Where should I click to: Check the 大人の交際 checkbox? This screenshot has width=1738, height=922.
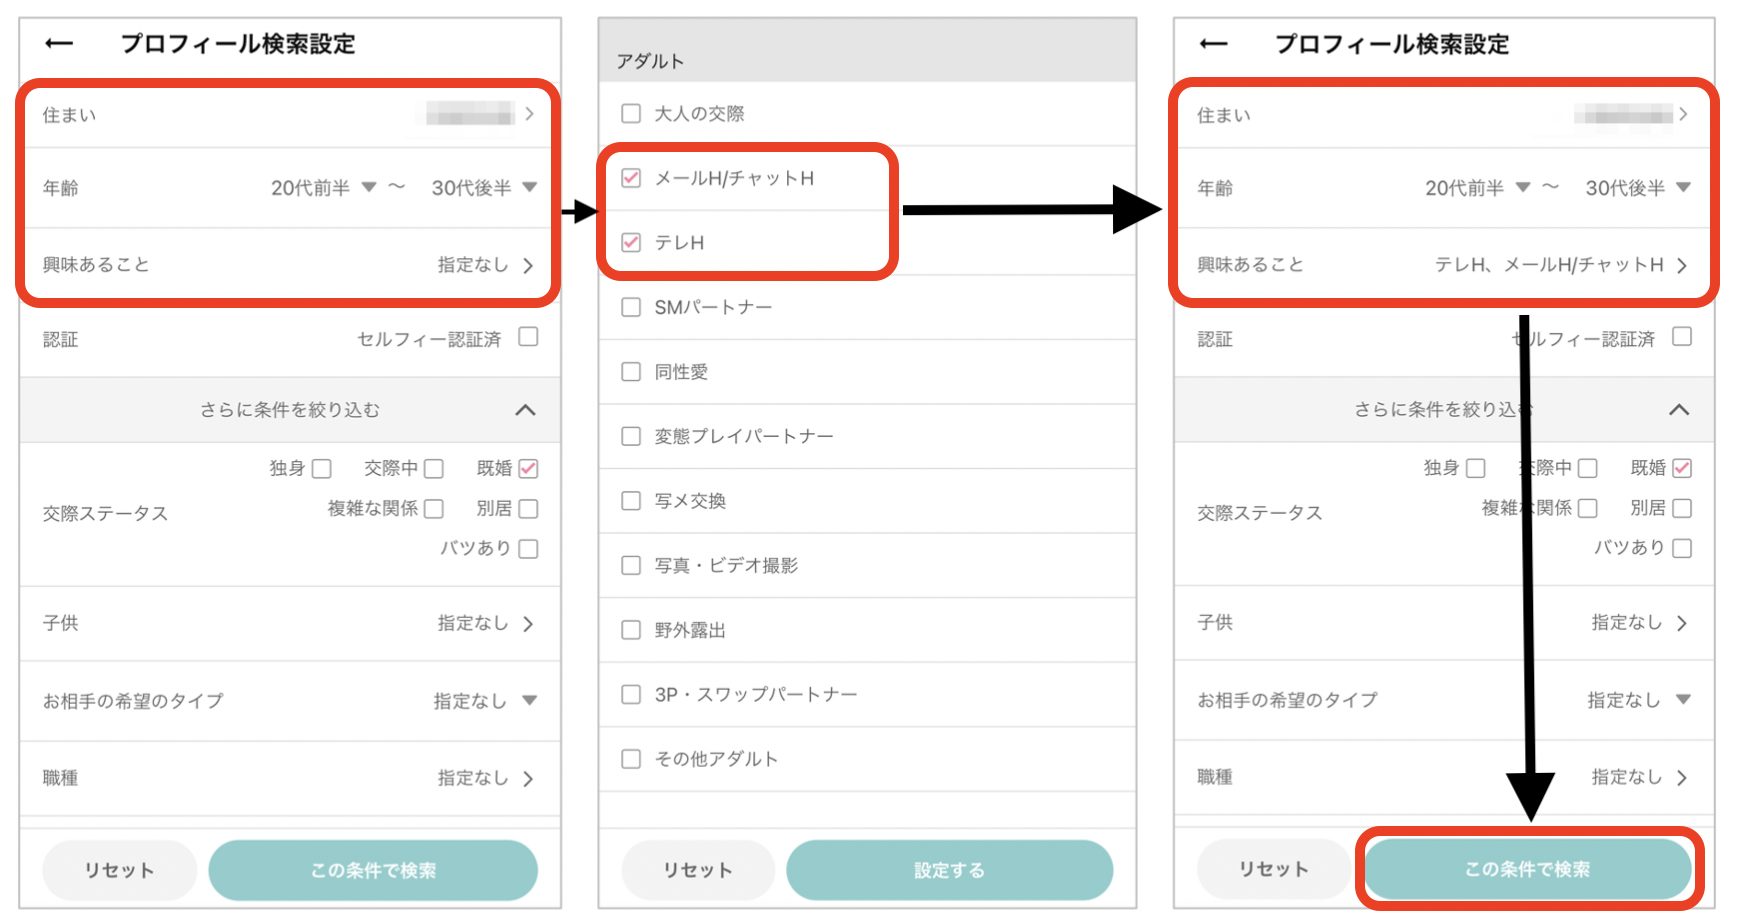pos(631,114)
